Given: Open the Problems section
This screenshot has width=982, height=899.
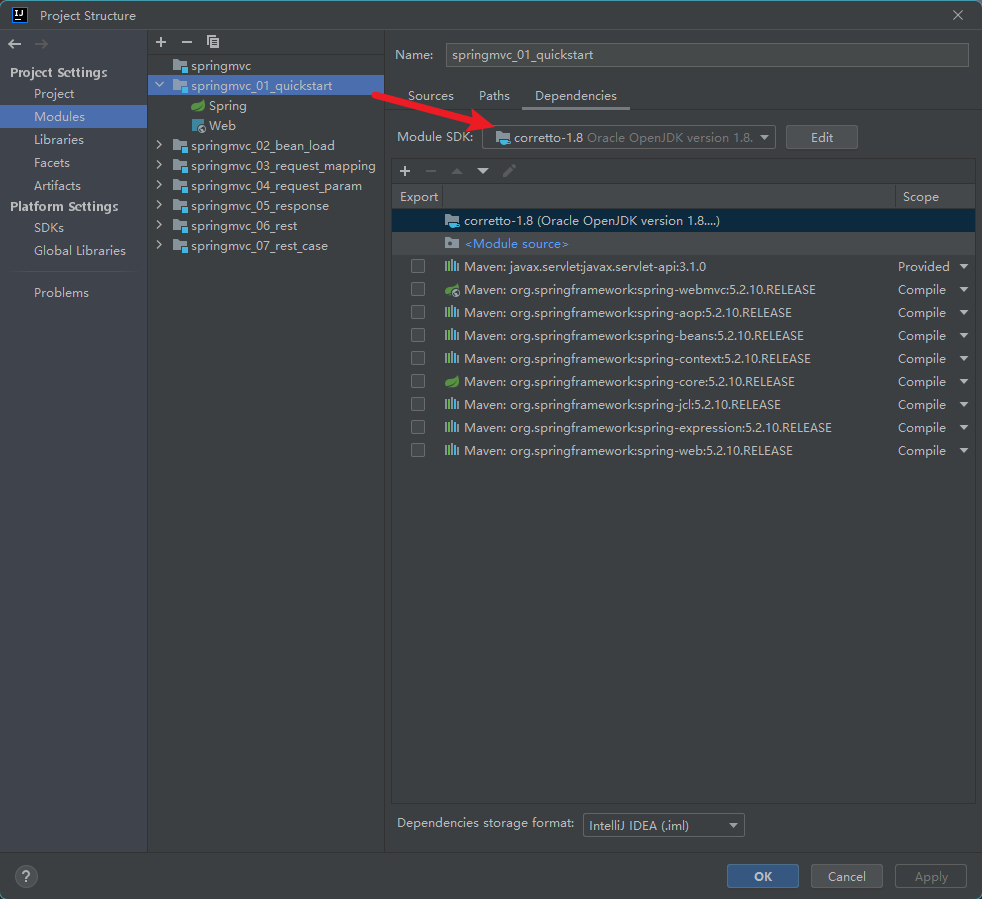Looking at the screenshot, I should pyautogui.click(x=61, y=293).
